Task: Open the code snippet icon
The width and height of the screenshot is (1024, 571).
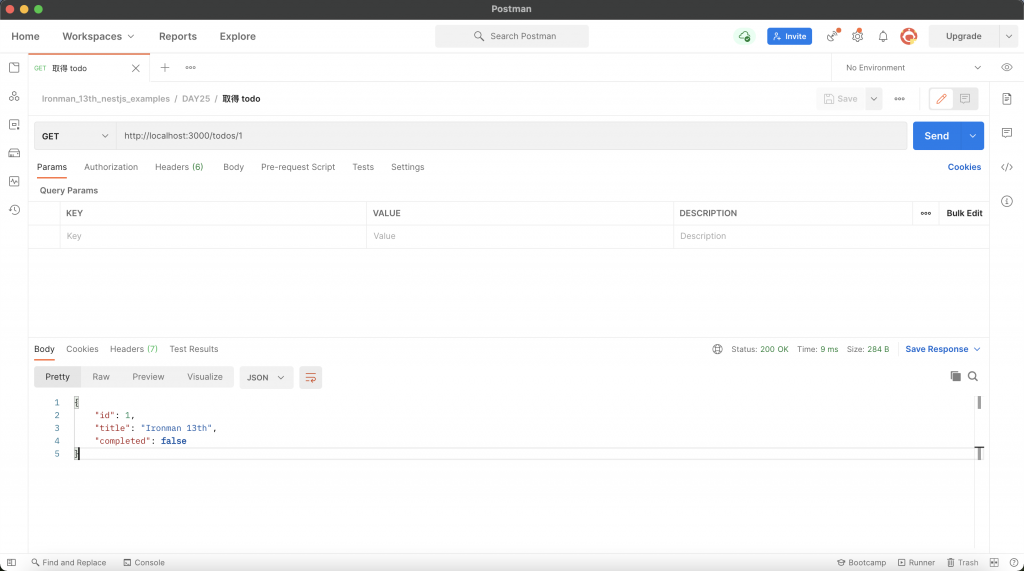Action: pos(1006,167)
